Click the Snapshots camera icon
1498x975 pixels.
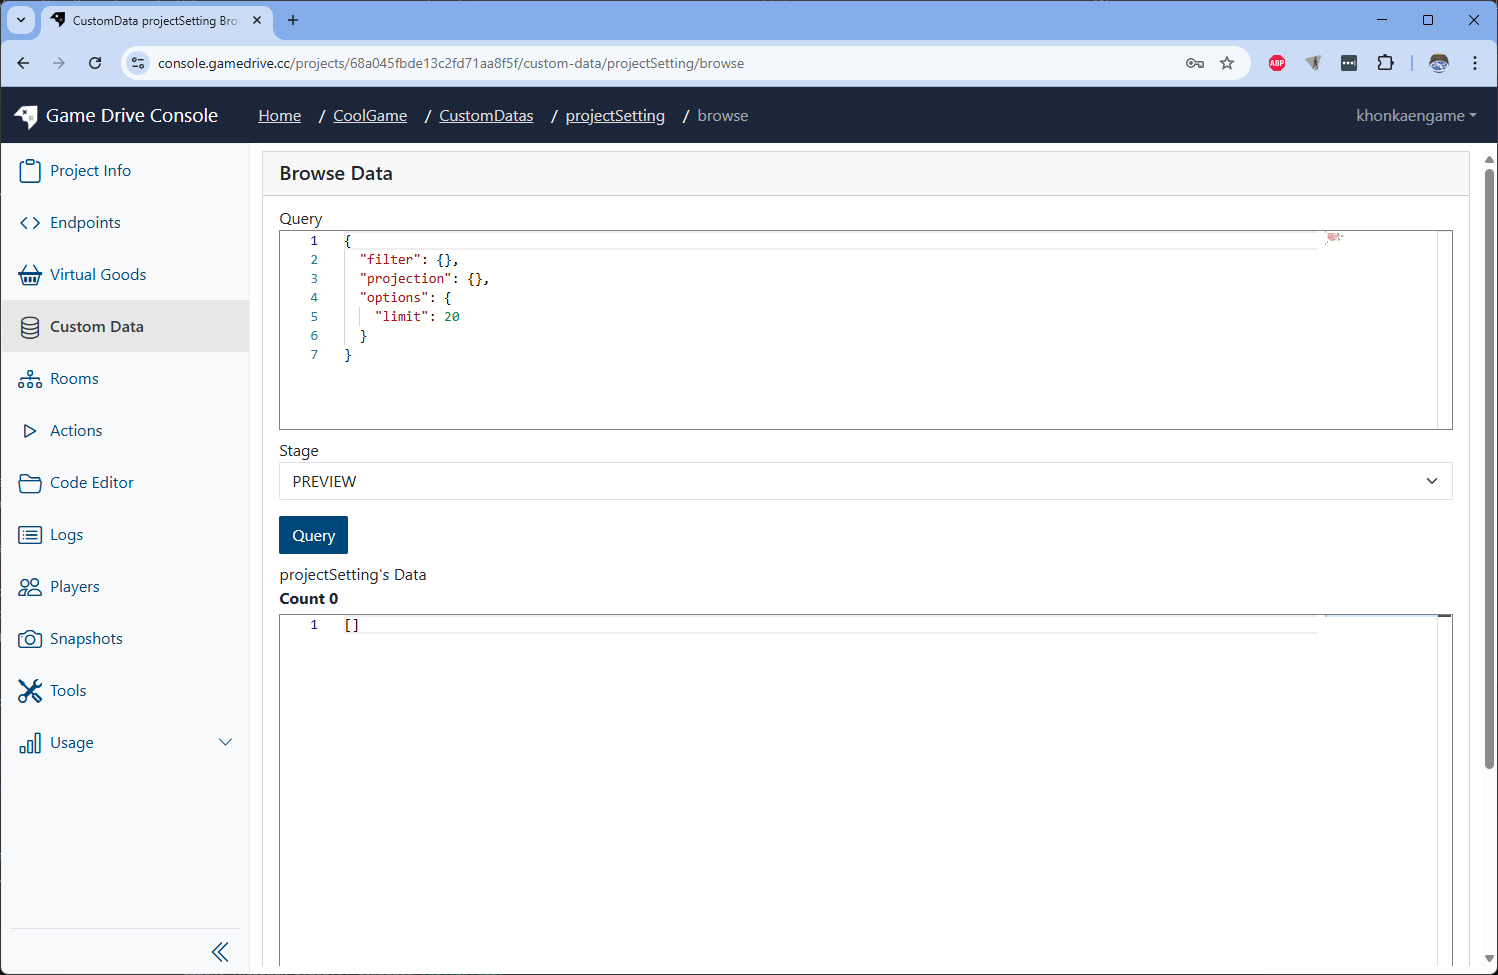(x=30, y=639)
